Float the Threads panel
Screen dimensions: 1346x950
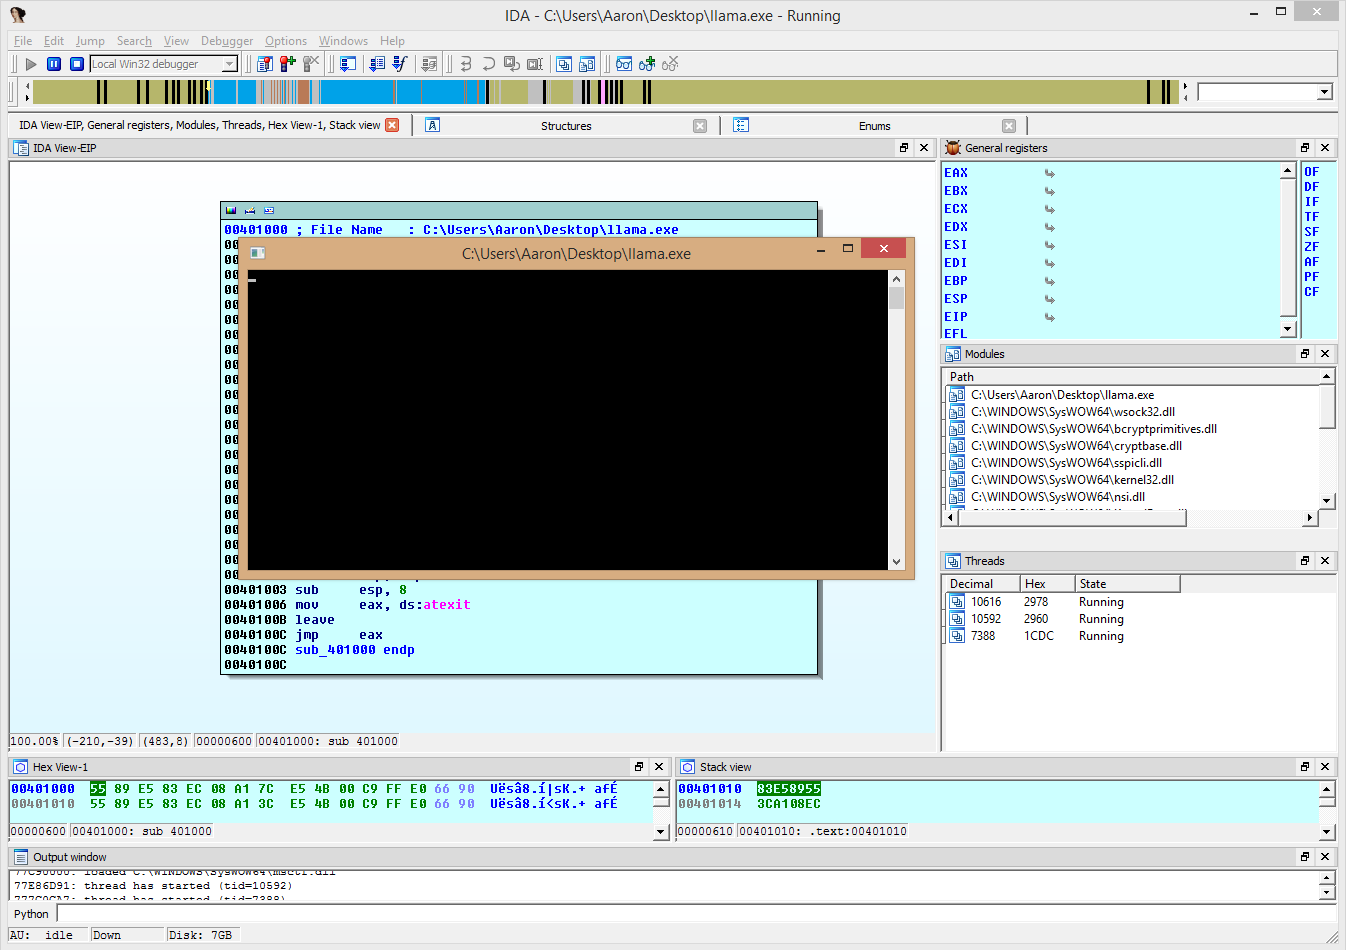1305,560
